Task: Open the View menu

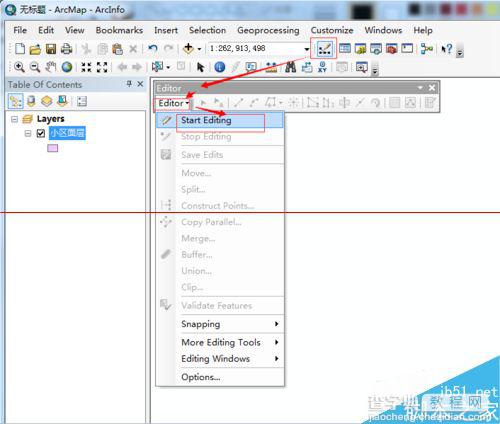Action: click(x=75, y=30)
